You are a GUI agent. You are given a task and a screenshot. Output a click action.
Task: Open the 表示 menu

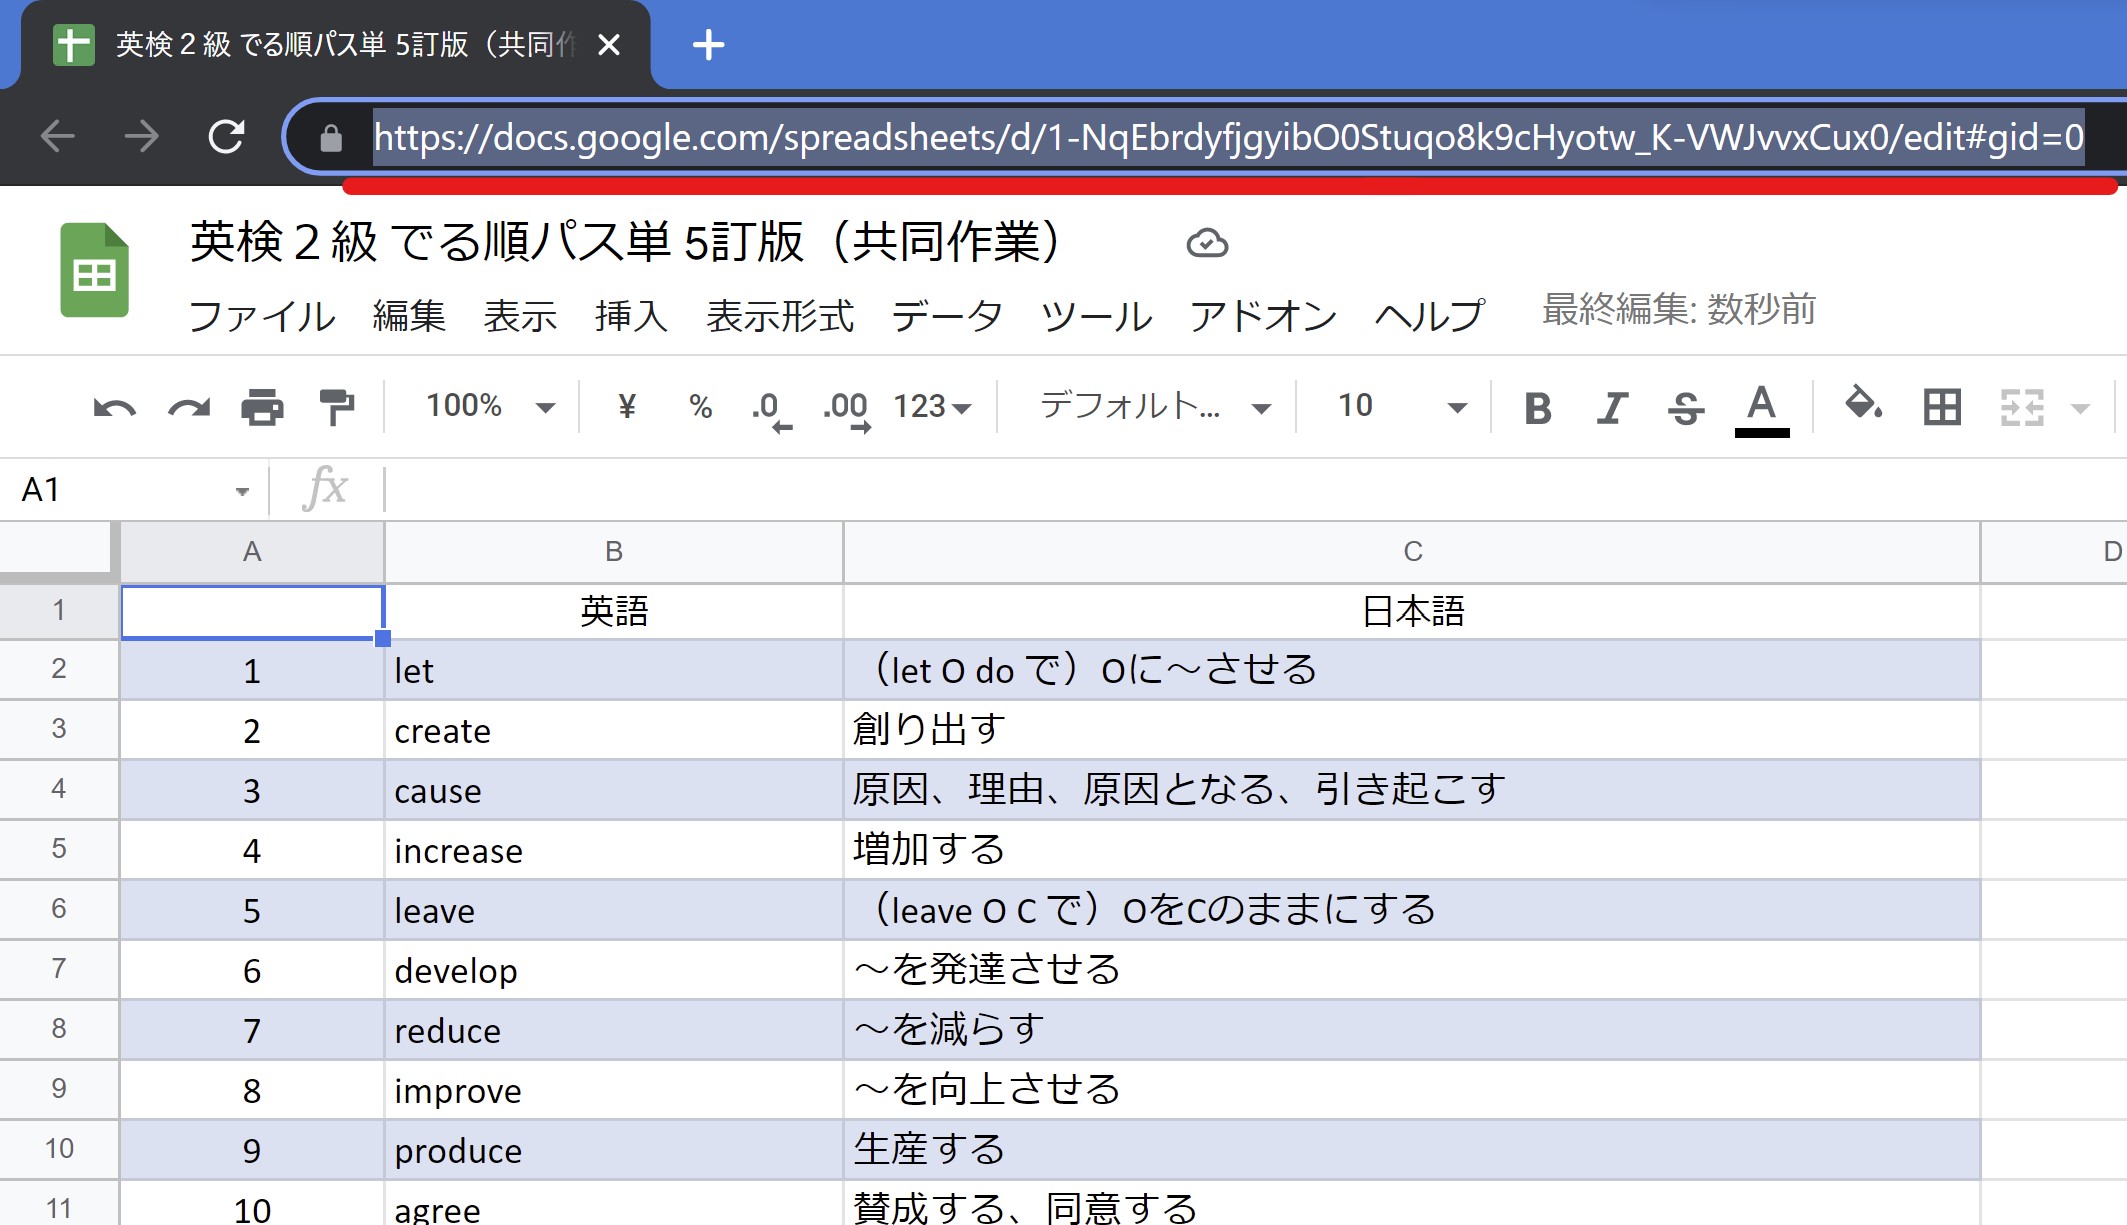click(x=520, y=316)
